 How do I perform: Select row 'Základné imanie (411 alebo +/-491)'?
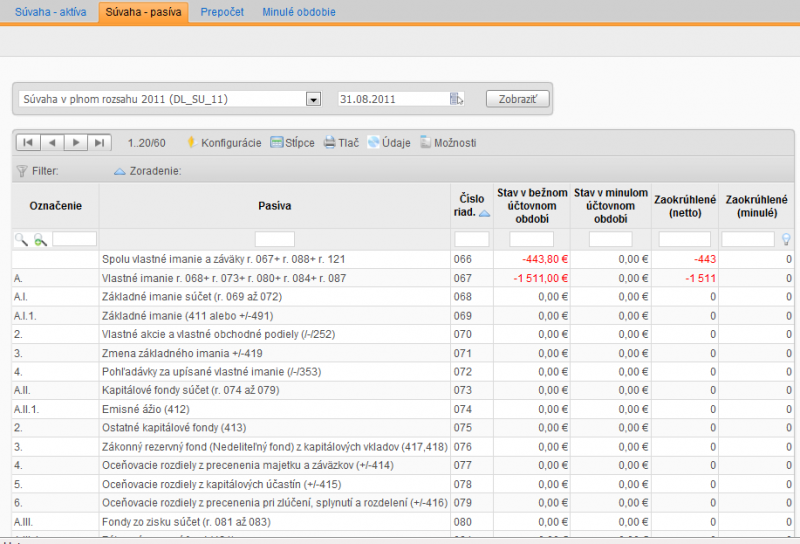(403, 316)
